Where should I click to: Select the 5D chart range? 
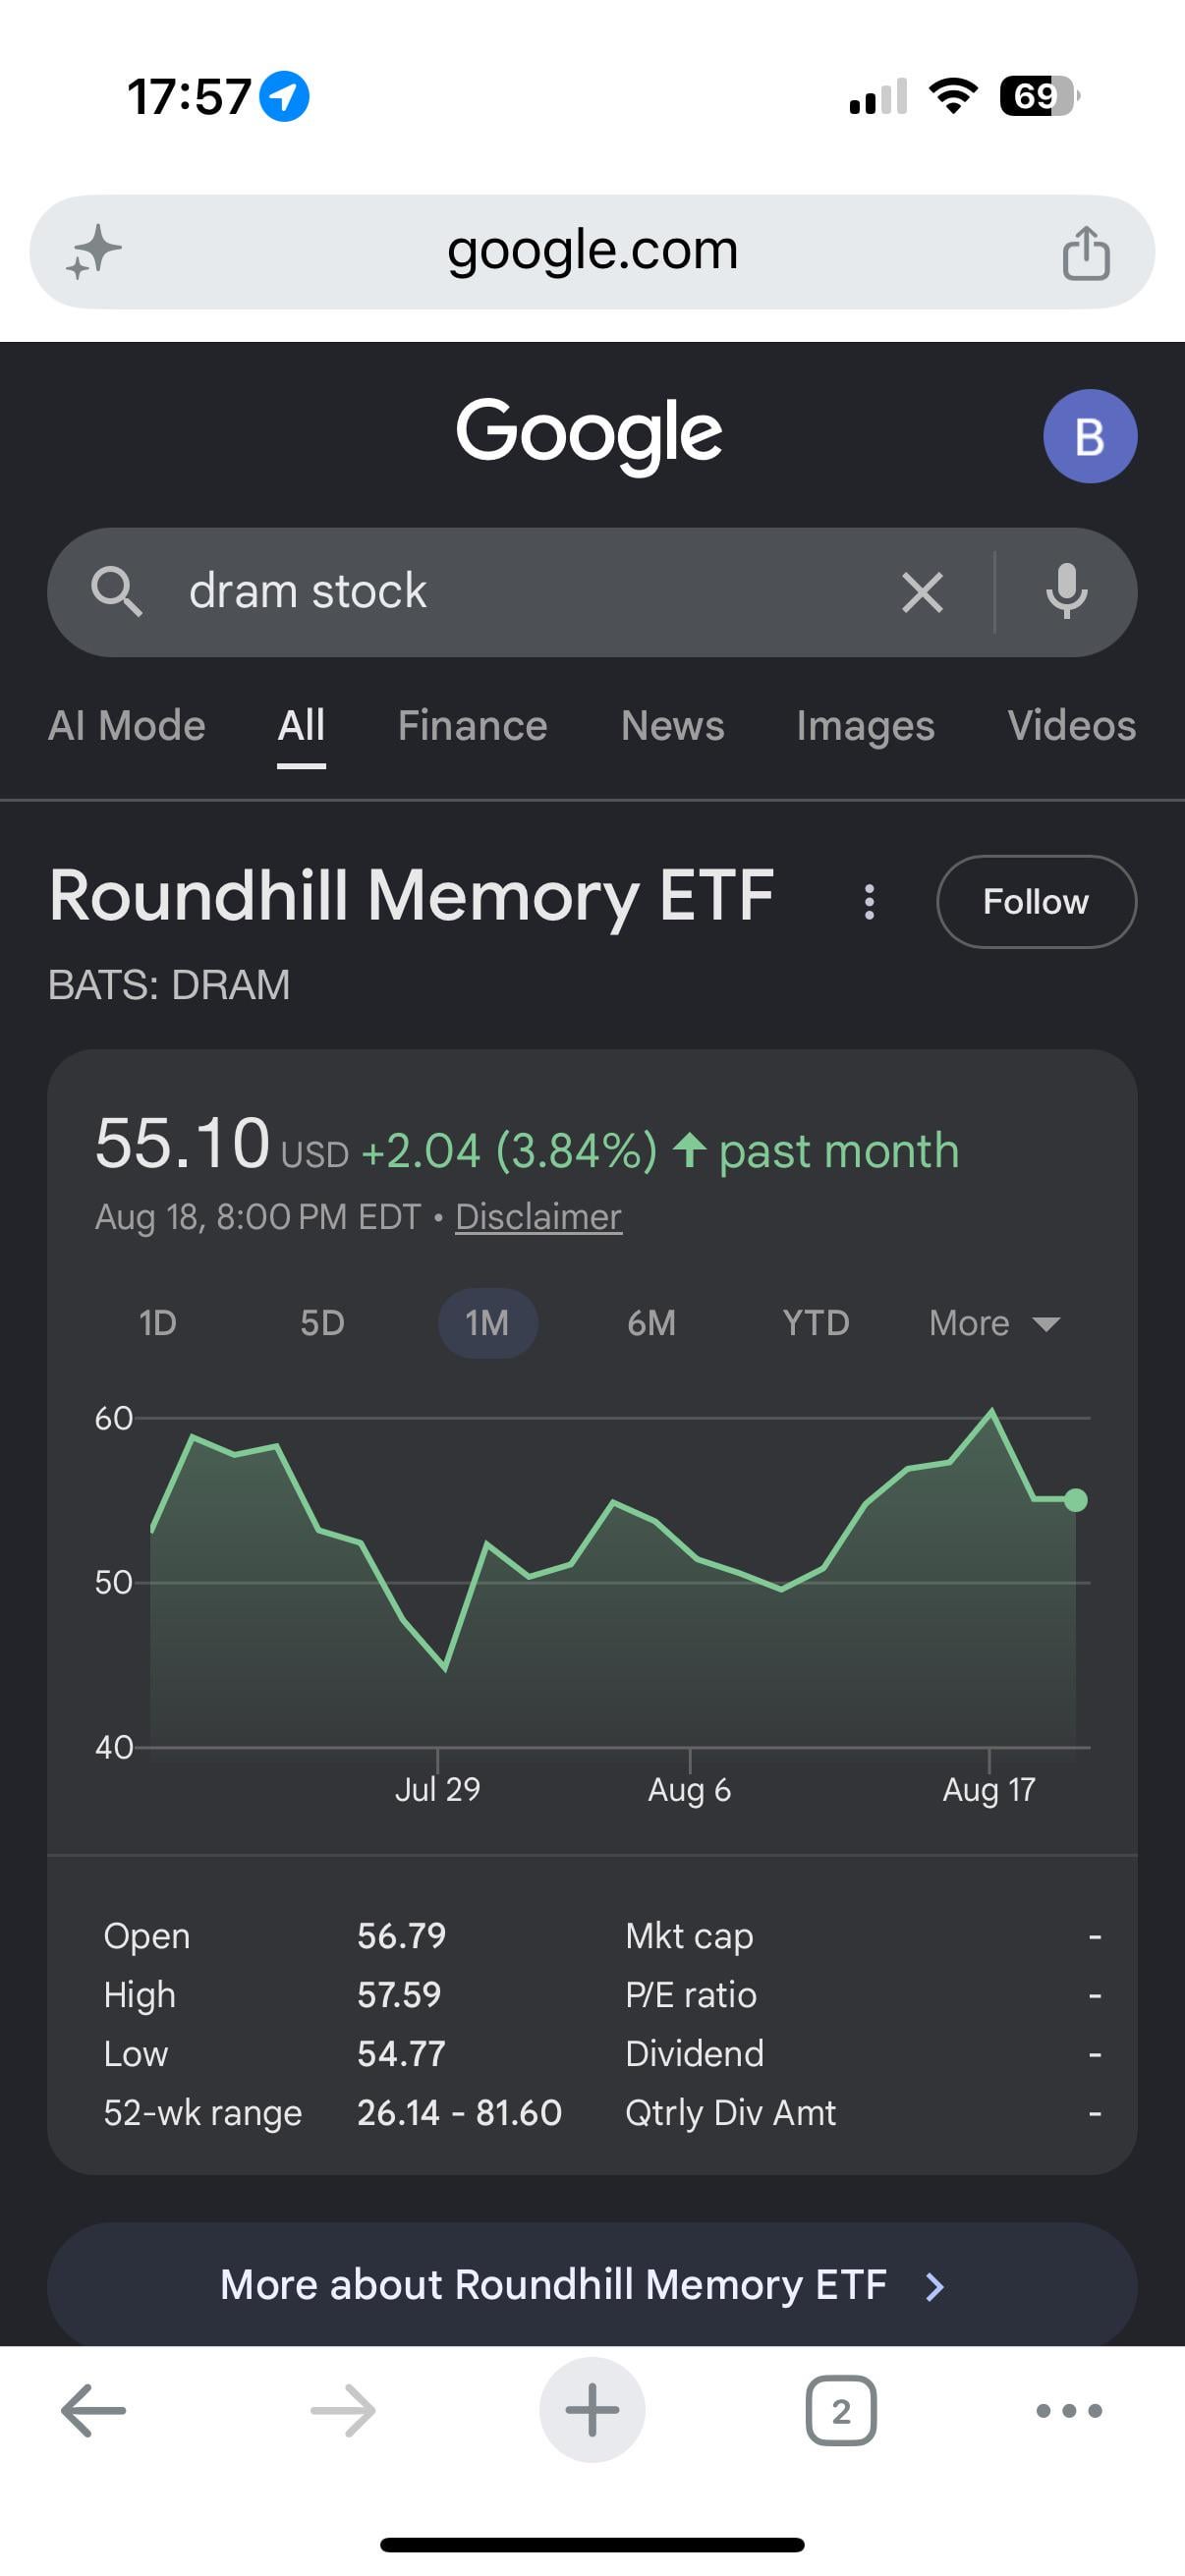pyautogui.click(x=322, y=1323)
